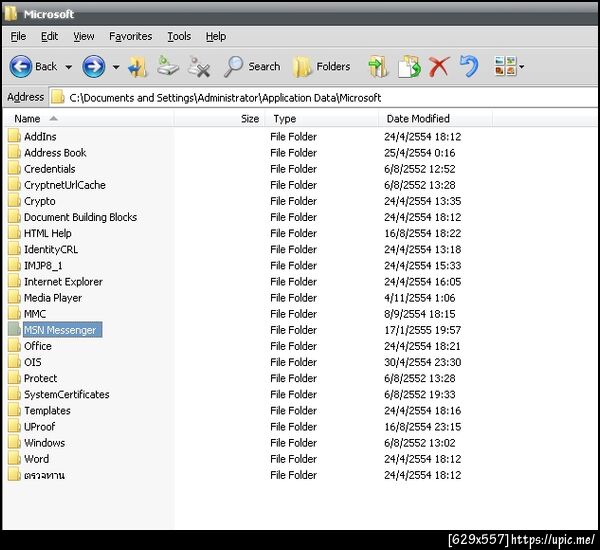The height and width of the screenshot is (550, 600).
Task: Click the Word folder icon
Action: pyautogui.click(x=15, y=459)
